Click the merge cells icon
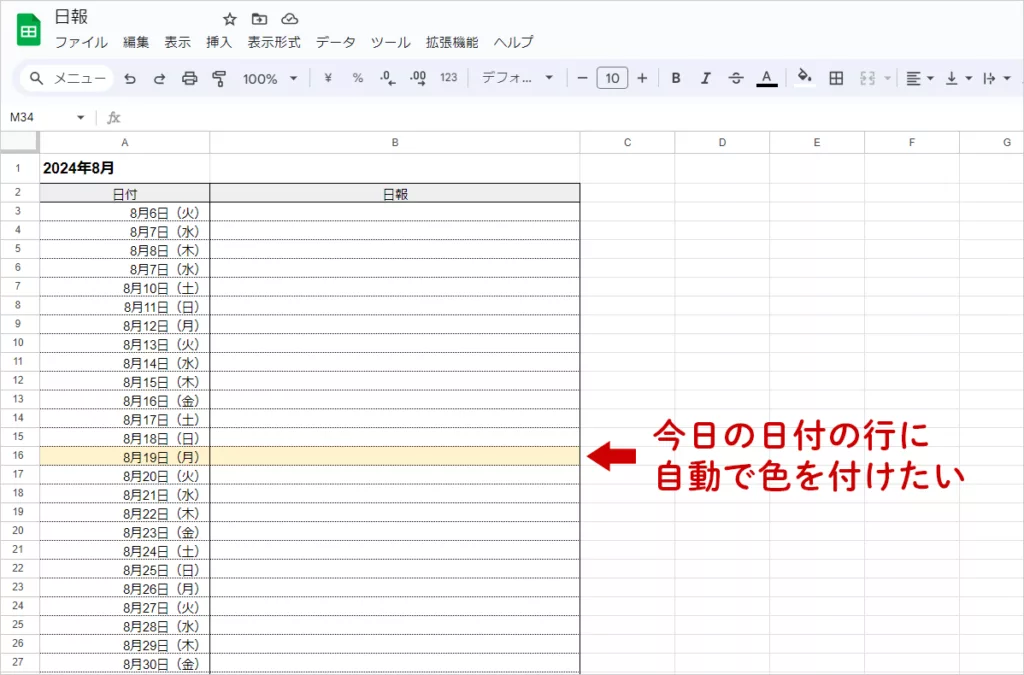Image resolution: width=1024 pixels, height=675 pixels. [867, 78]
